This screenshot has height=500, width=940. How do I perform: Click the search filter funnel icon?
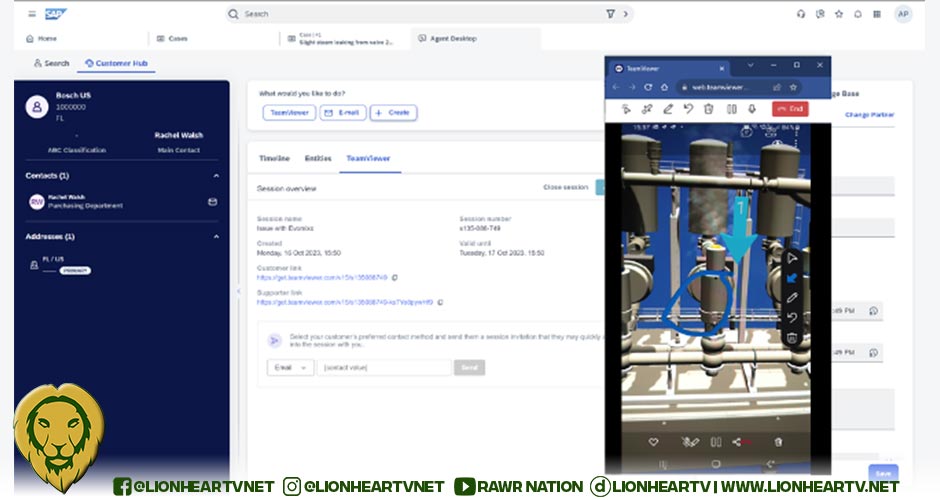[610, 14]
